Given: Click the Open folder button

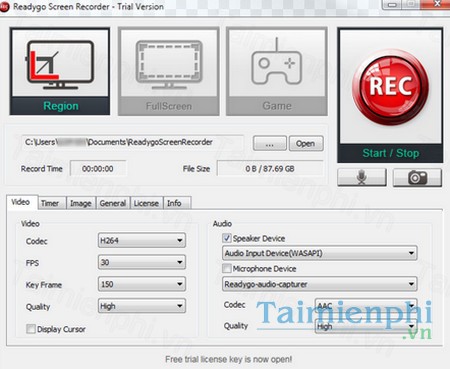Looking at the screenshot, I should pos(306,144).
